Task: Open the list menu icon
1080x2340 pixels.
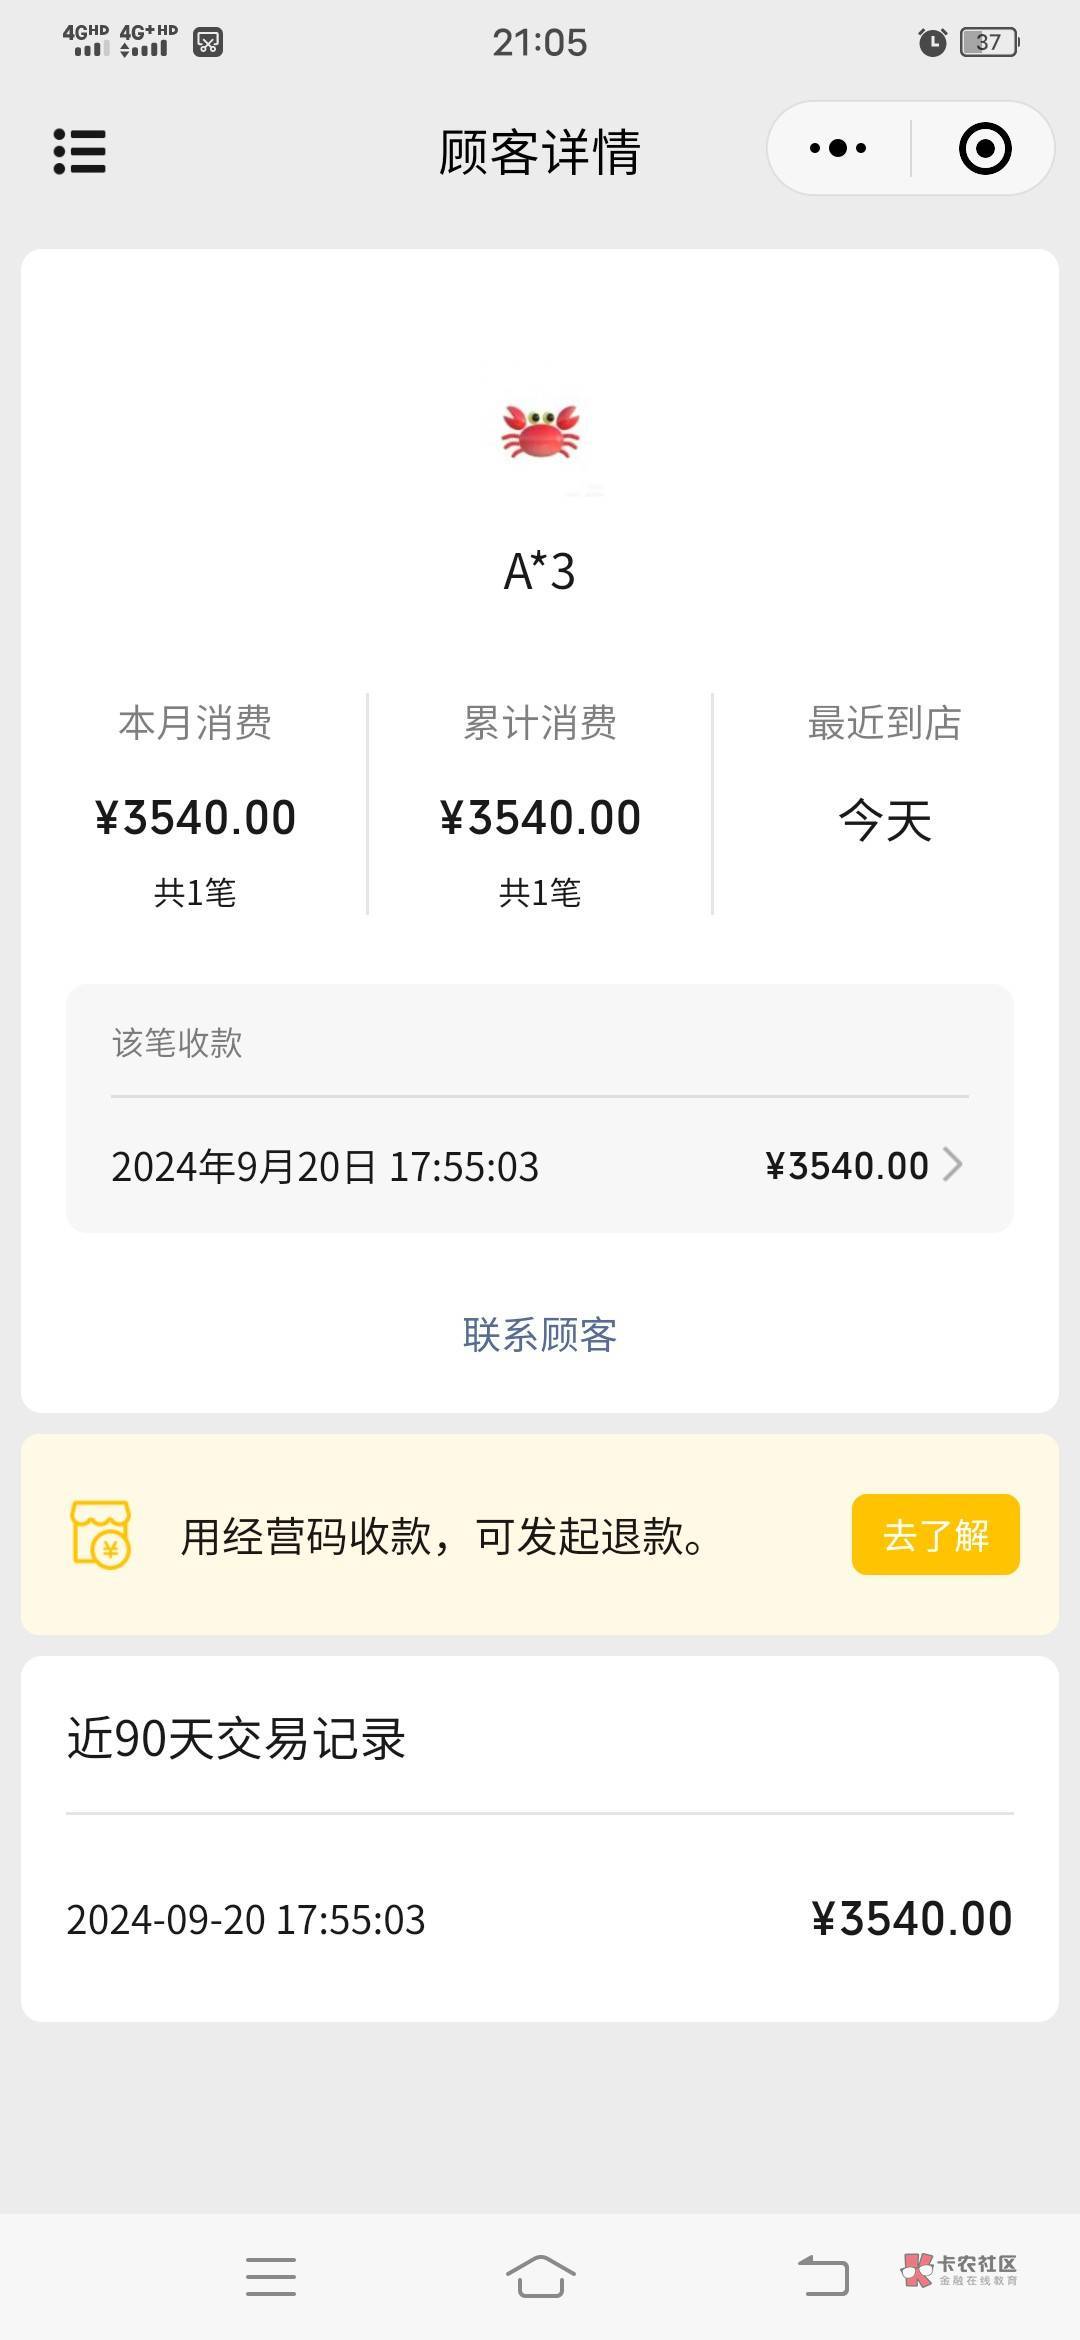Action: tap(79, 151)
